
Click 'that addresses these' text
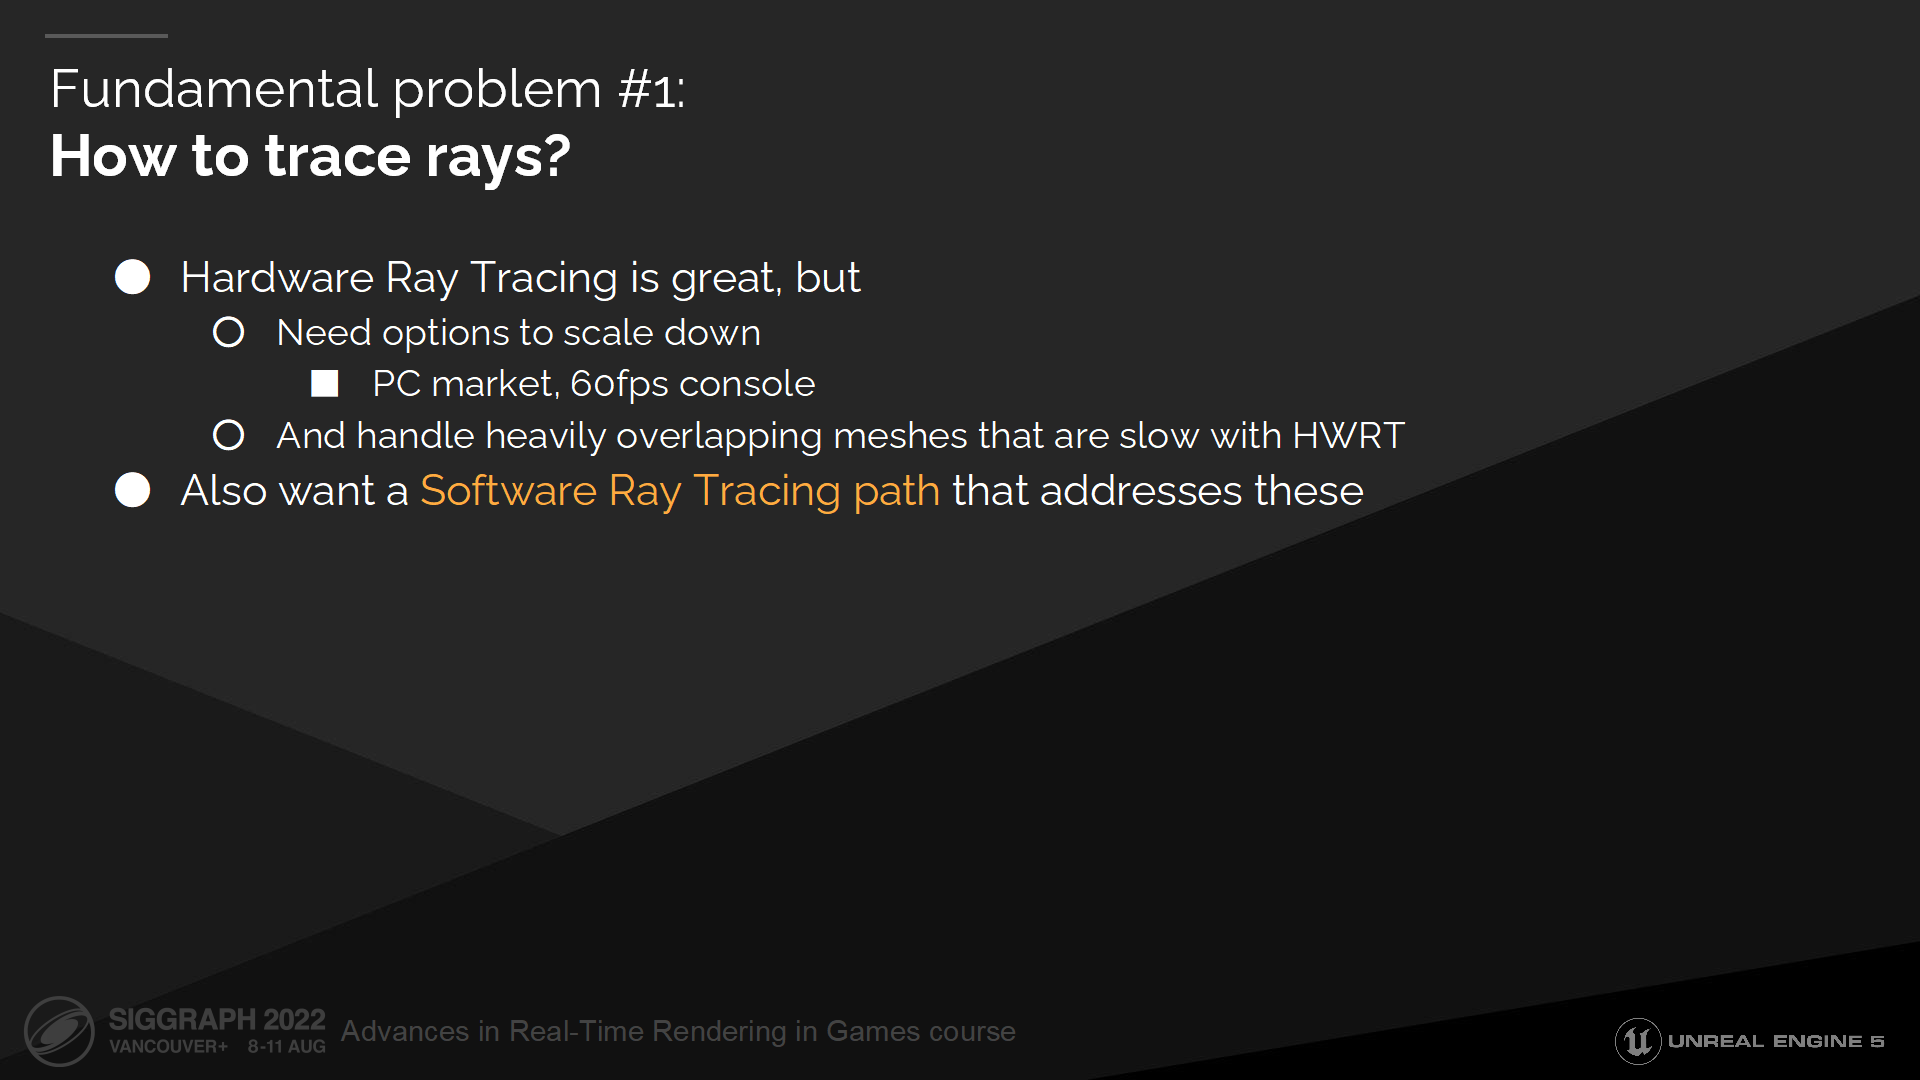[x=1158, y=491]
